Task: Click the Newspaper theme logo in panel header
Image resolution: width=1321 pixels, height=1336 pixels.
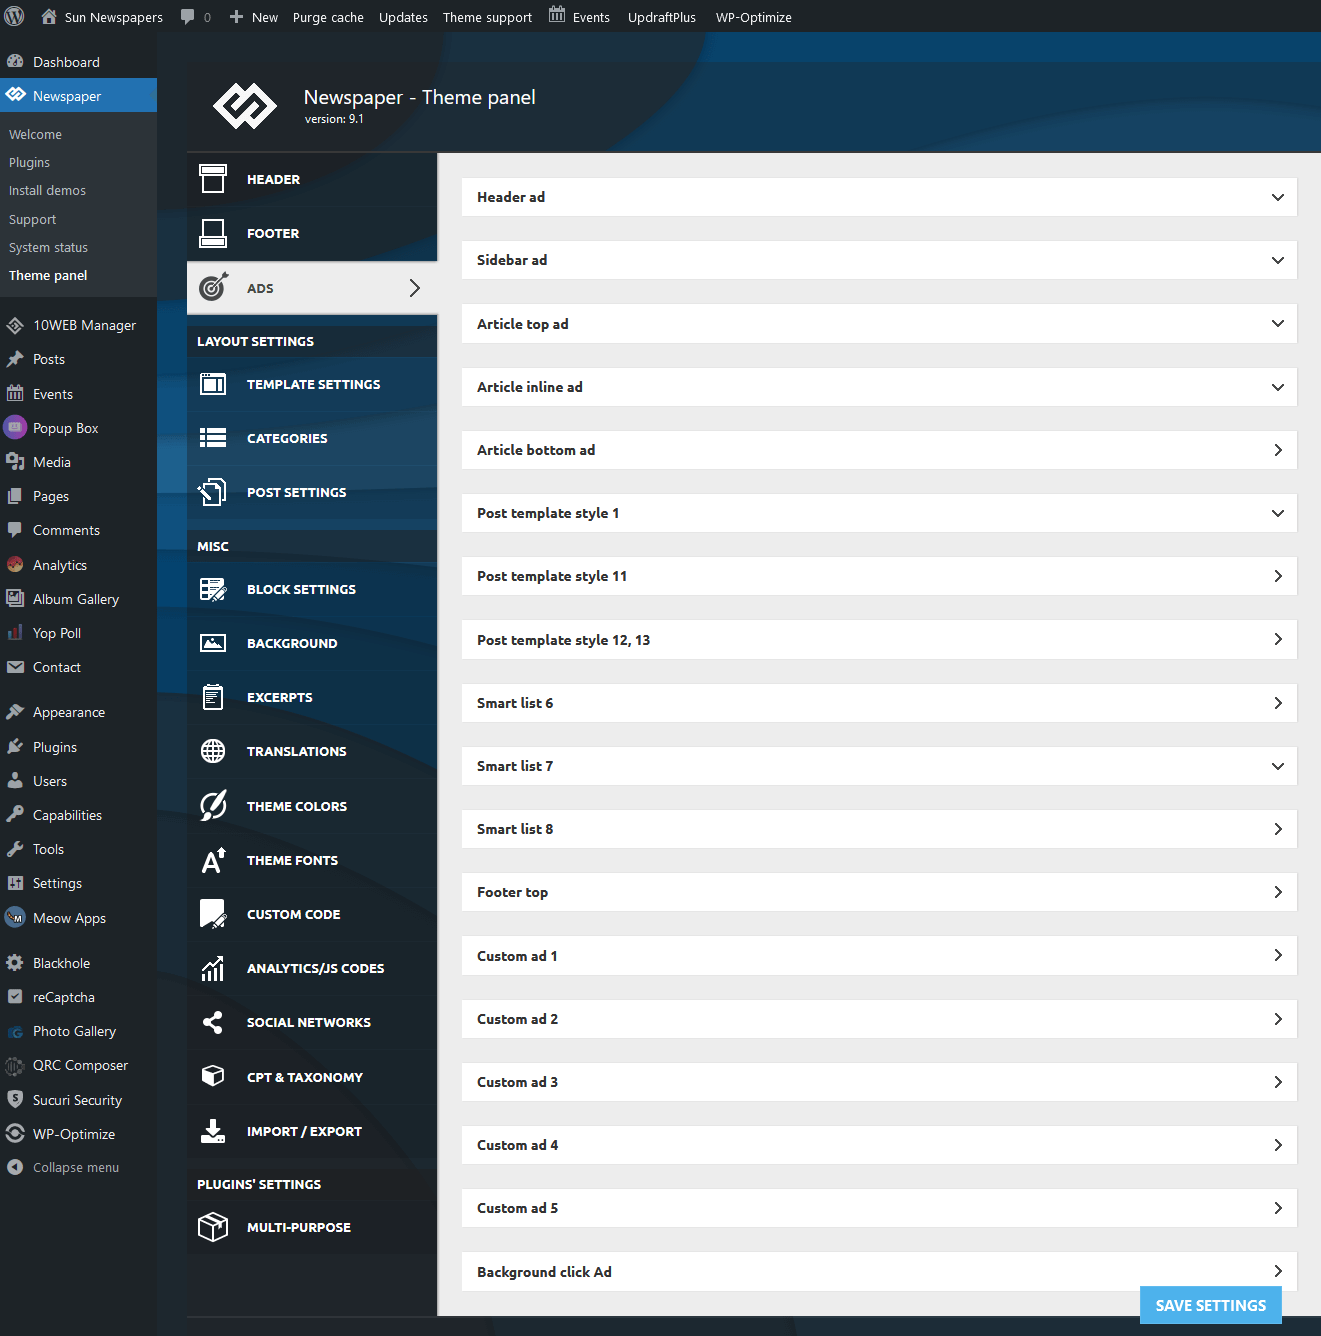Action: pyautogui.click(x=245, y=105)
